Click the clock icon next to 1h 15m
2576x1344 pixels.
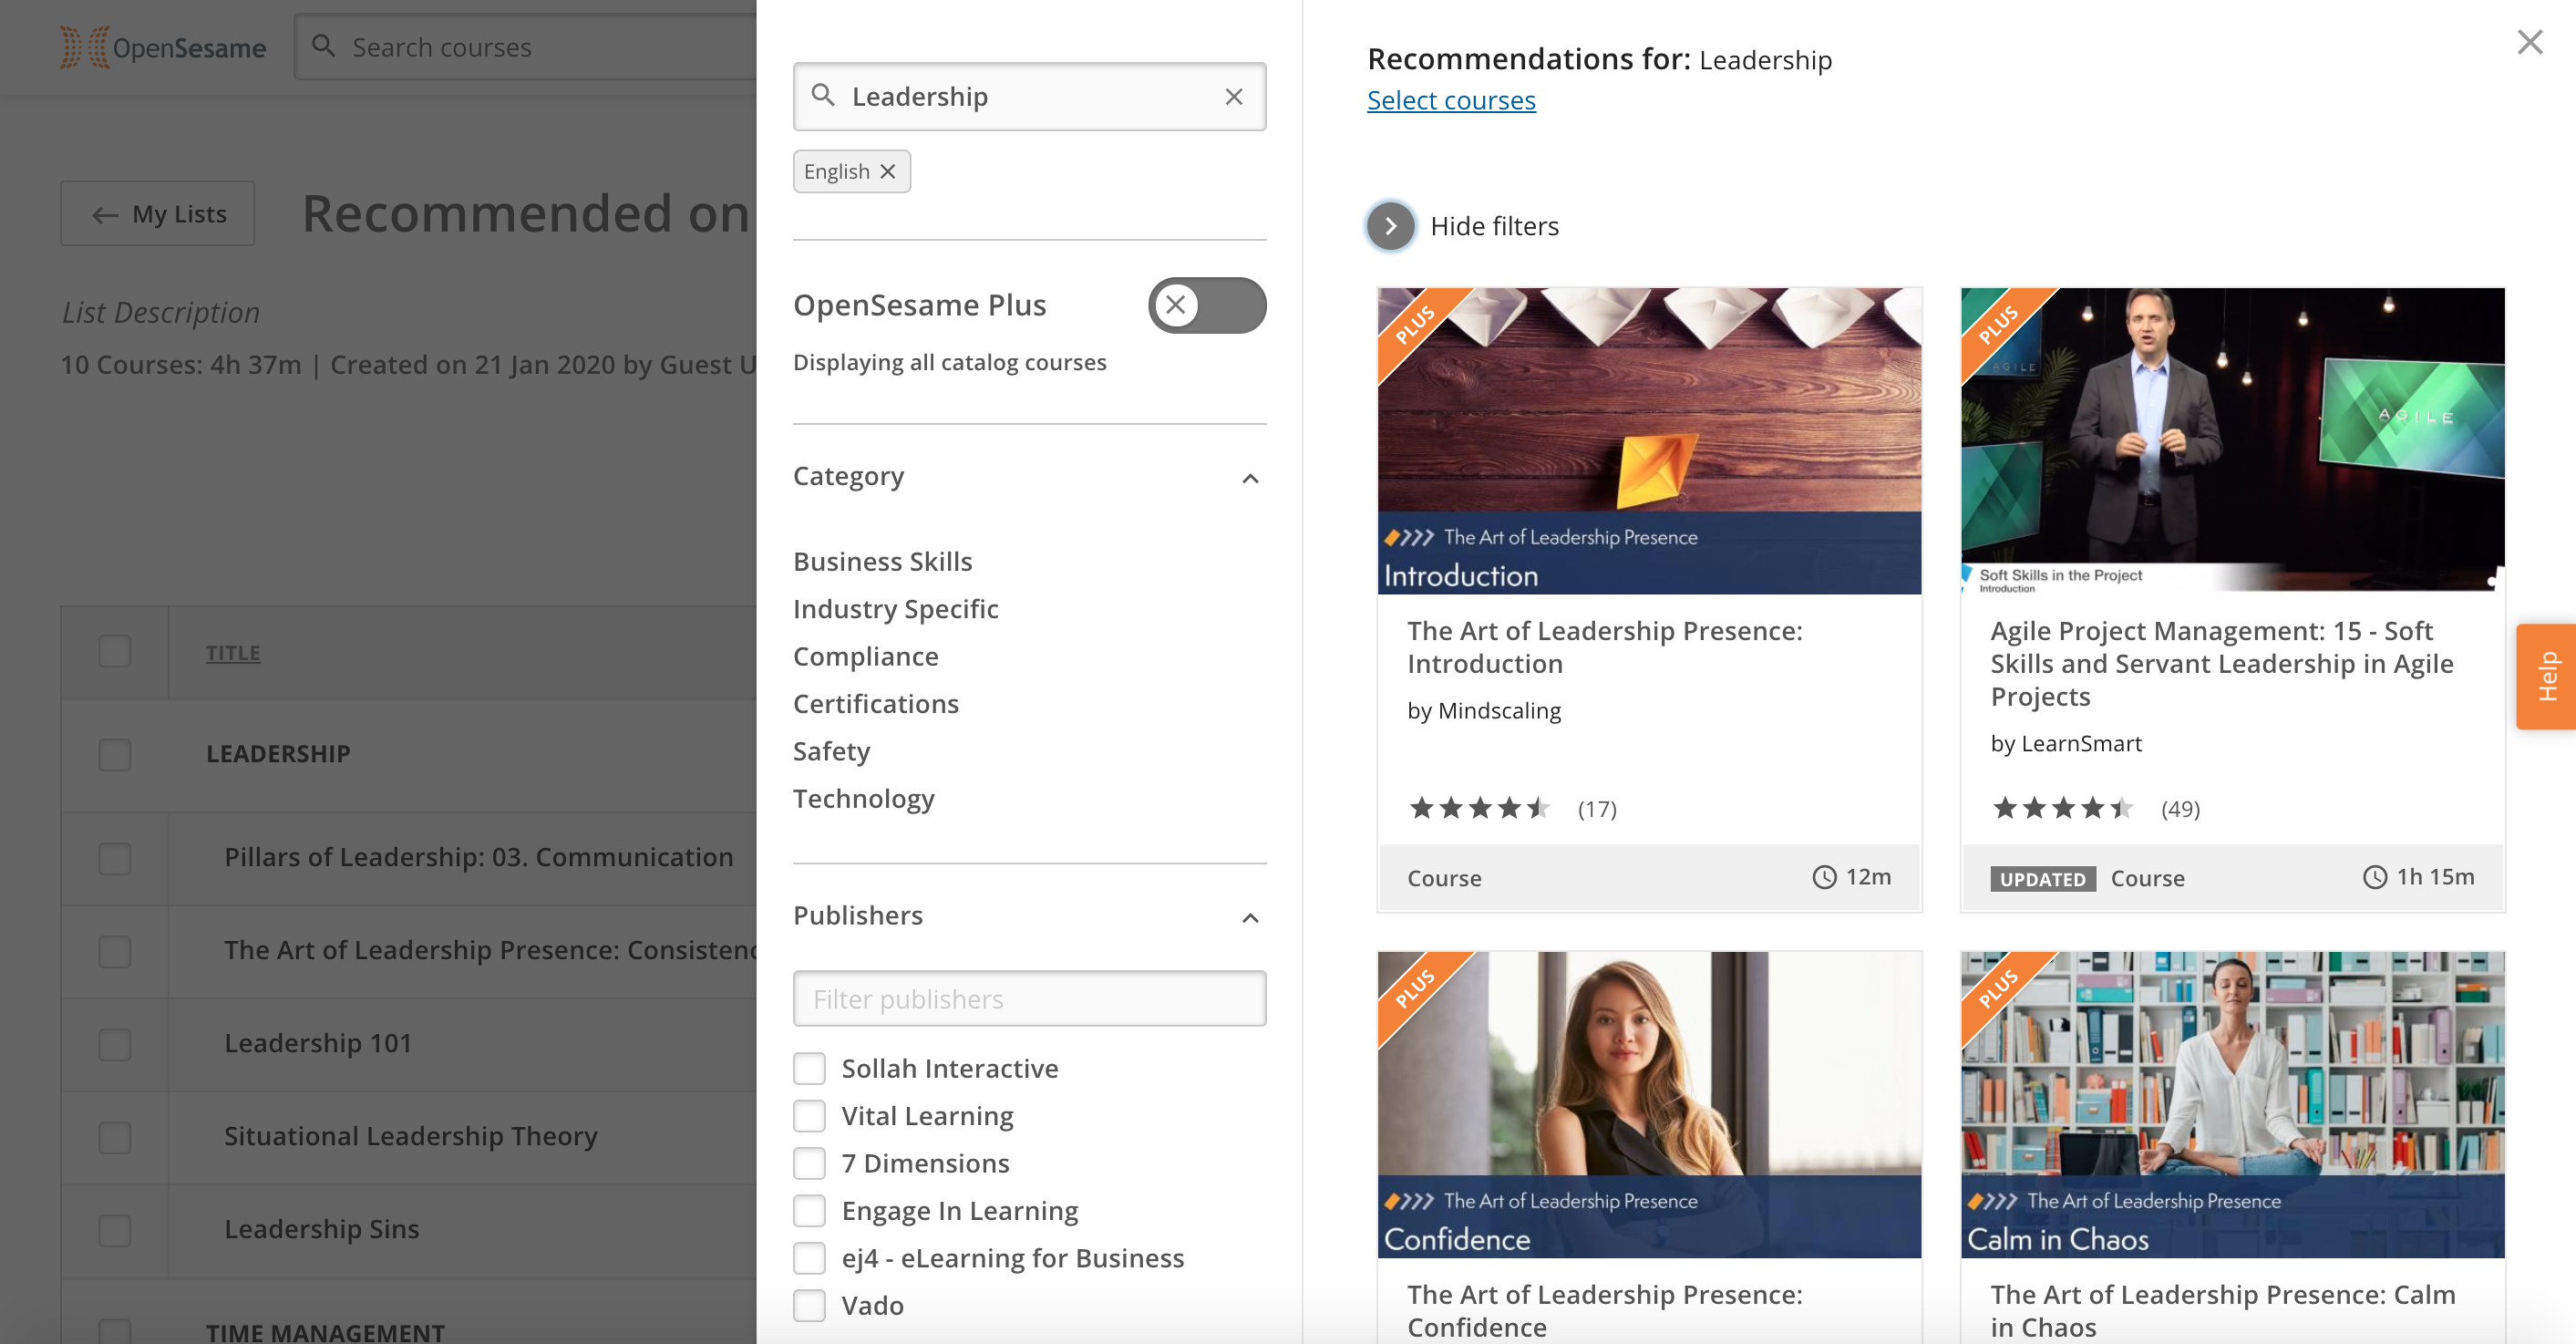pyautogui.click(x=2374, y=877)
